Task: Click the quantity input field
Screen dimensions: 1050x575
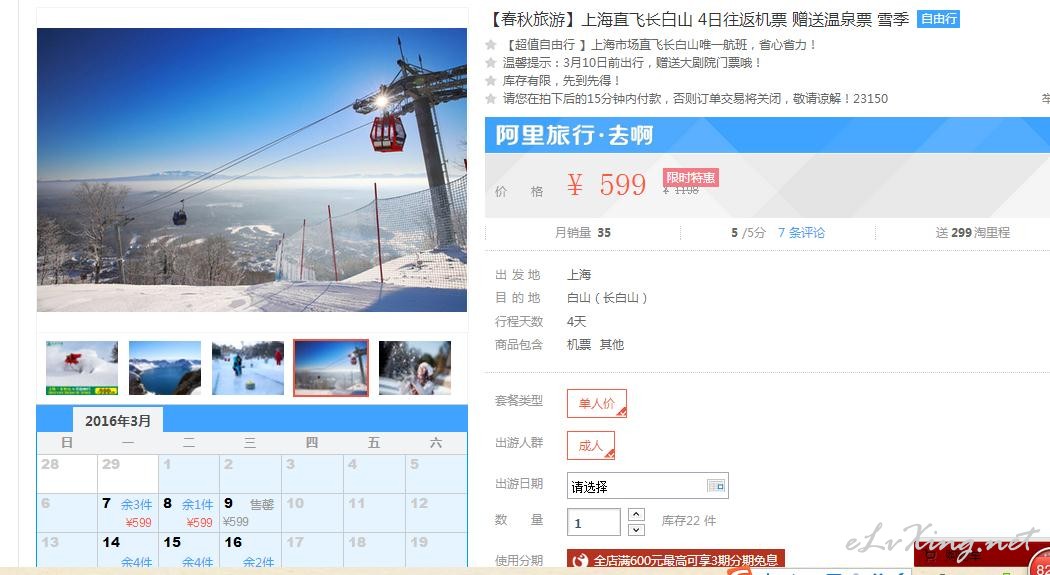Action: 594,522
